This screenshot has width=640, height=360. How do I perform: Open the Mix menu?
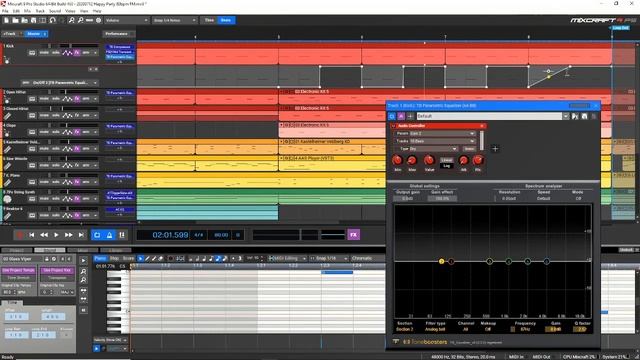pyautogui.click(x=27, y=11)
